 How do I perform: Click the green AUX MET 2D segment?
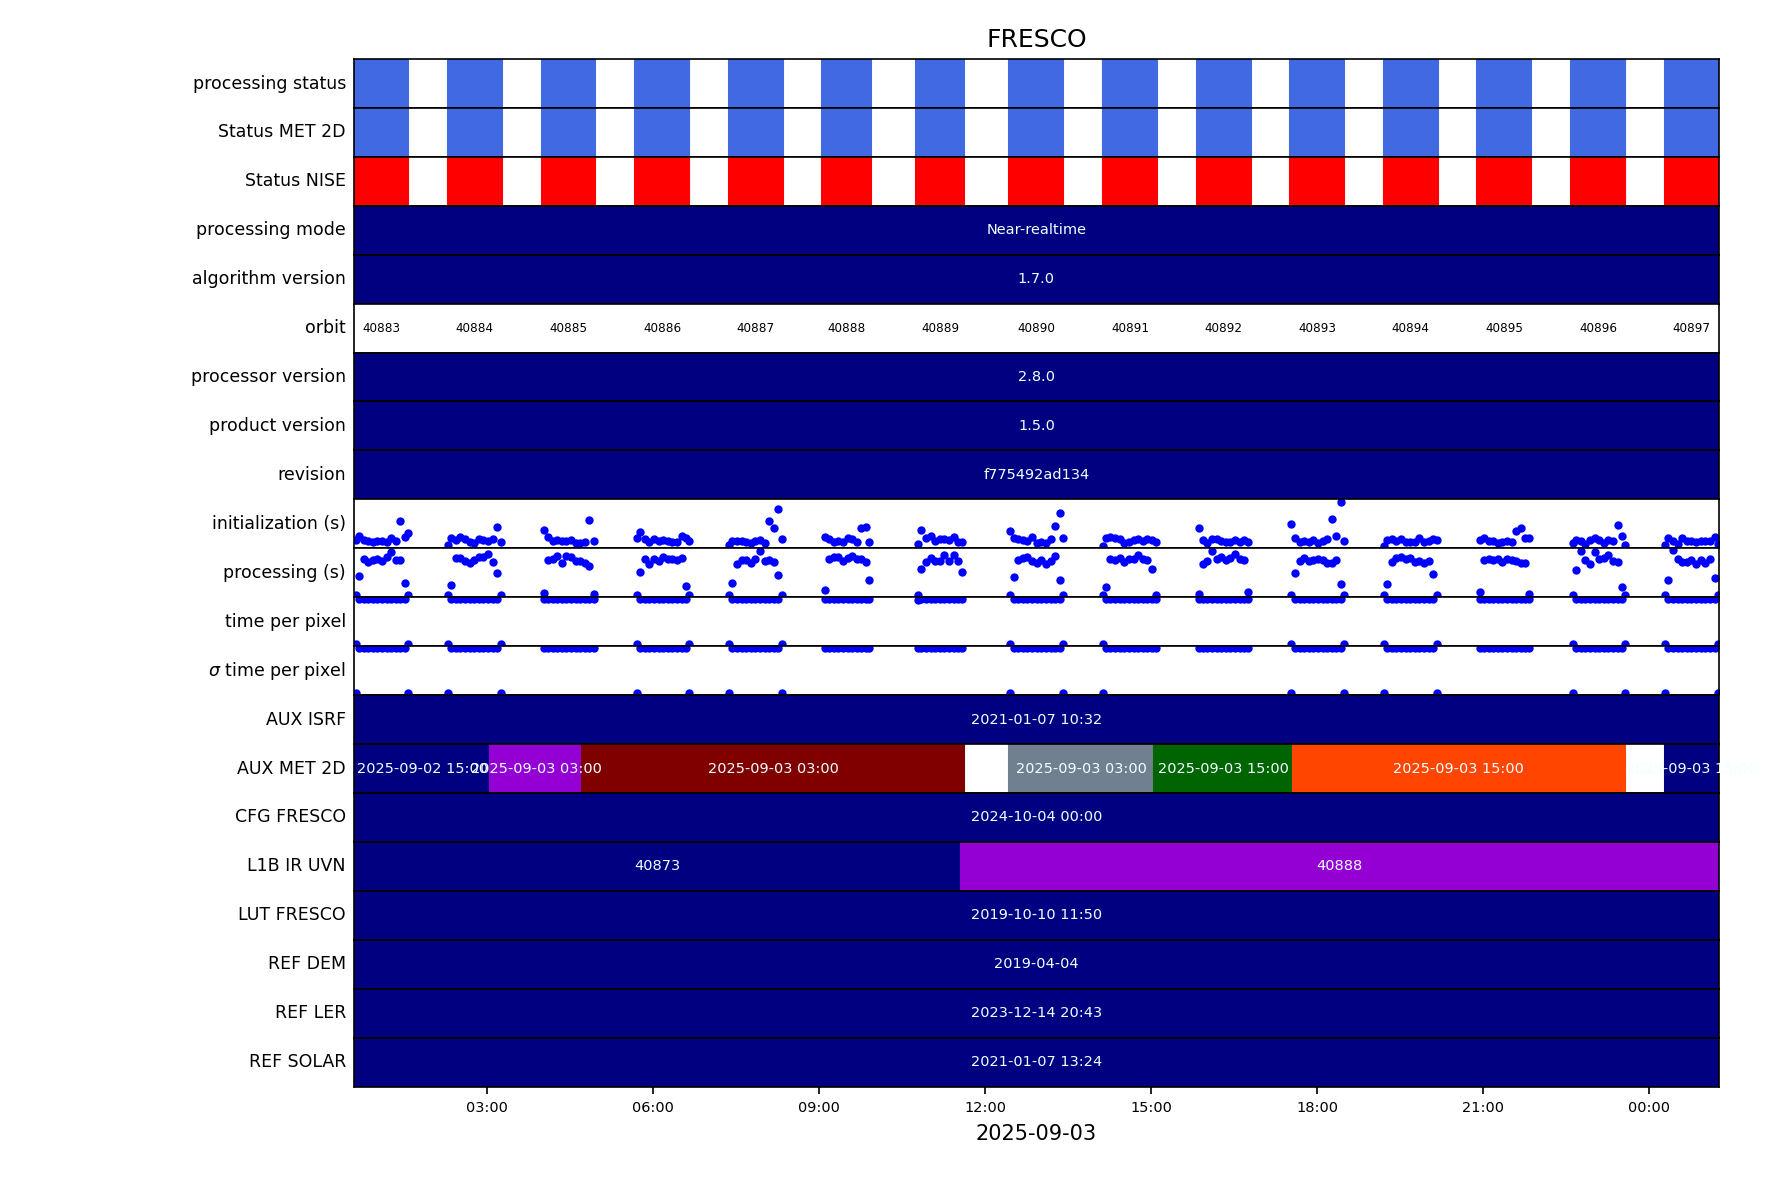1222,768
